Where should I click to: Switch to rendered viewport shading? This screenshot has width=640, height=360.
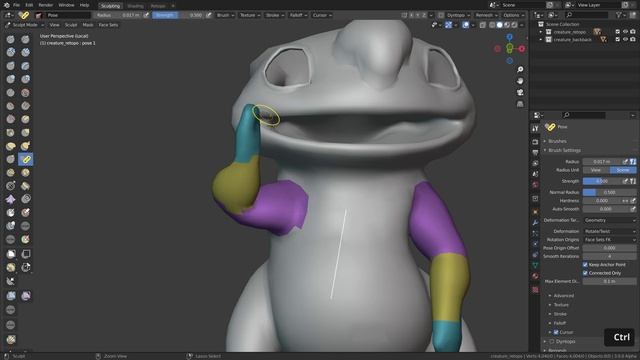(514, 25)
